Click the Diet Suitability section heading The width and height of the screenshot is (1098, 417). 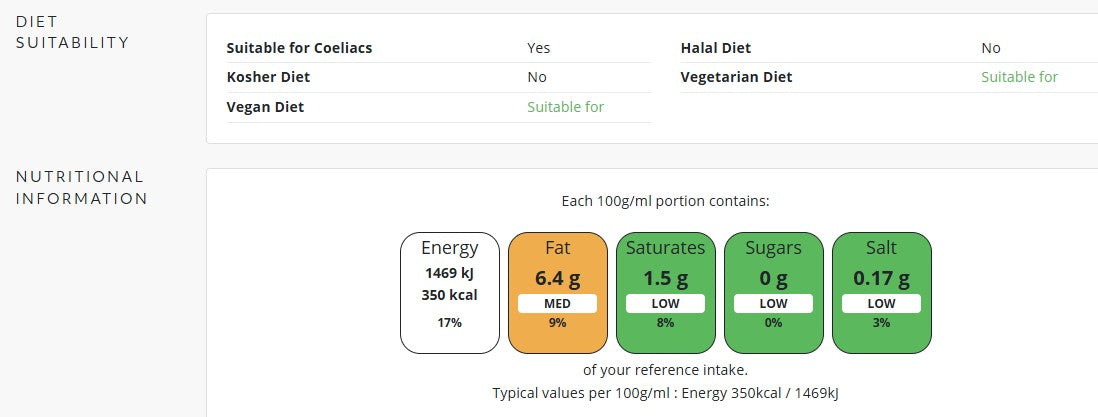coord(72,32)
